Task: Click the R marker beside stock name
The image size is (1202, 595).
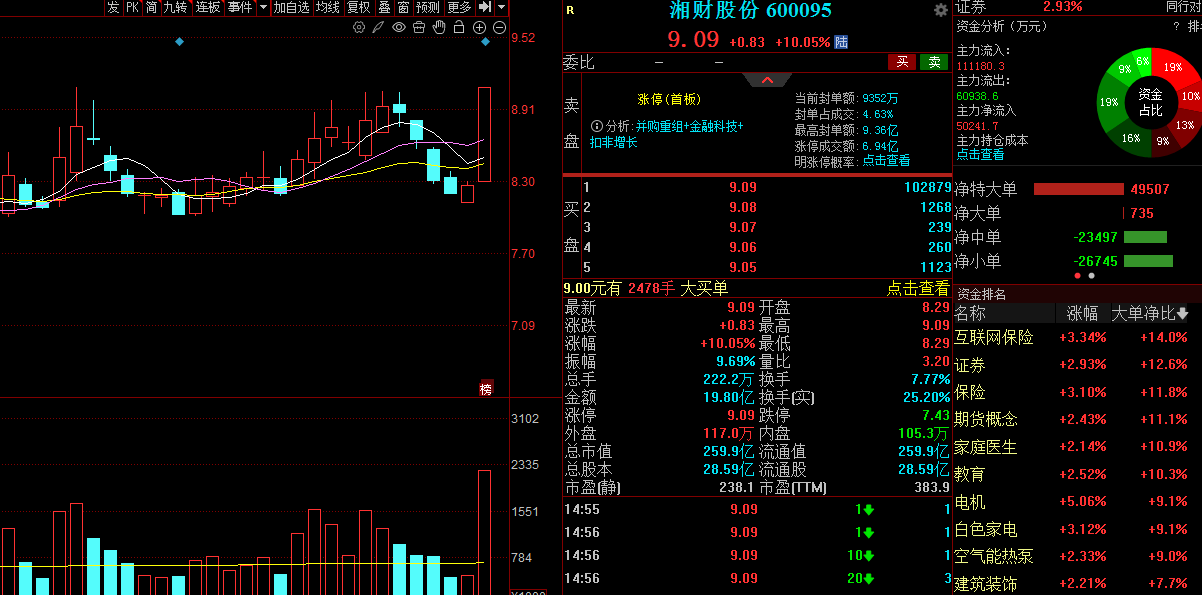Action: click(570, 11)
